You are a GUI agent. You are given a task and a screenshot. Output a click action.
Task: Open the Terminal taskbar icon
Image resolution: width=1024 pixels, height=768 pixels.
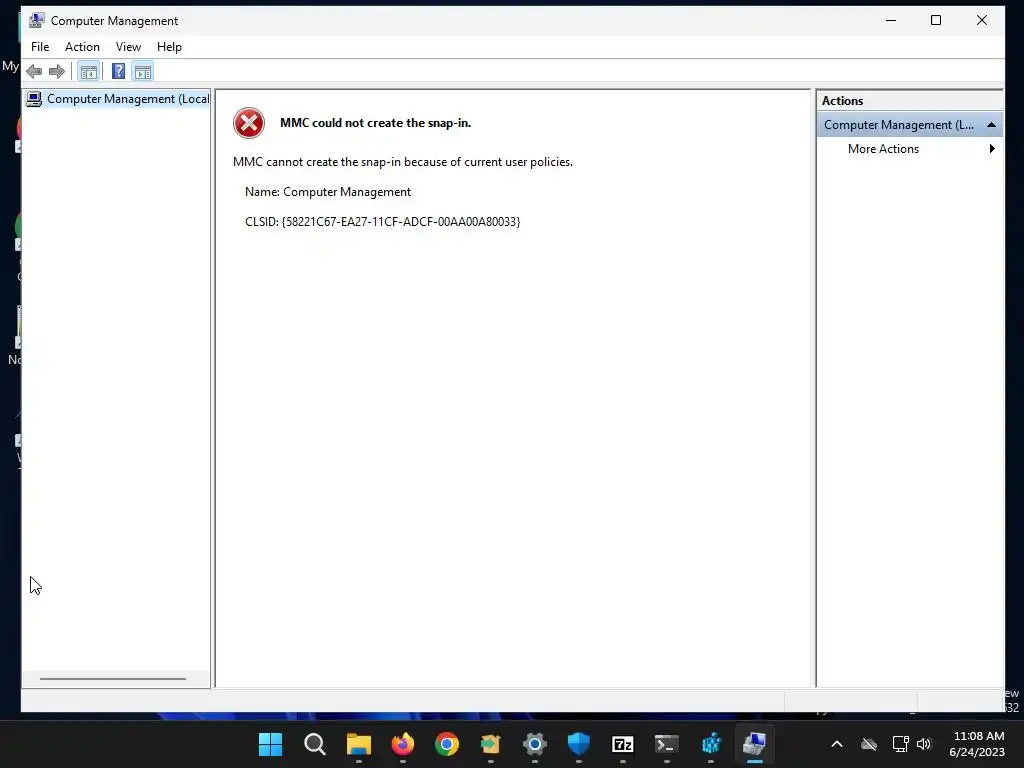click(x=667, y=744)
